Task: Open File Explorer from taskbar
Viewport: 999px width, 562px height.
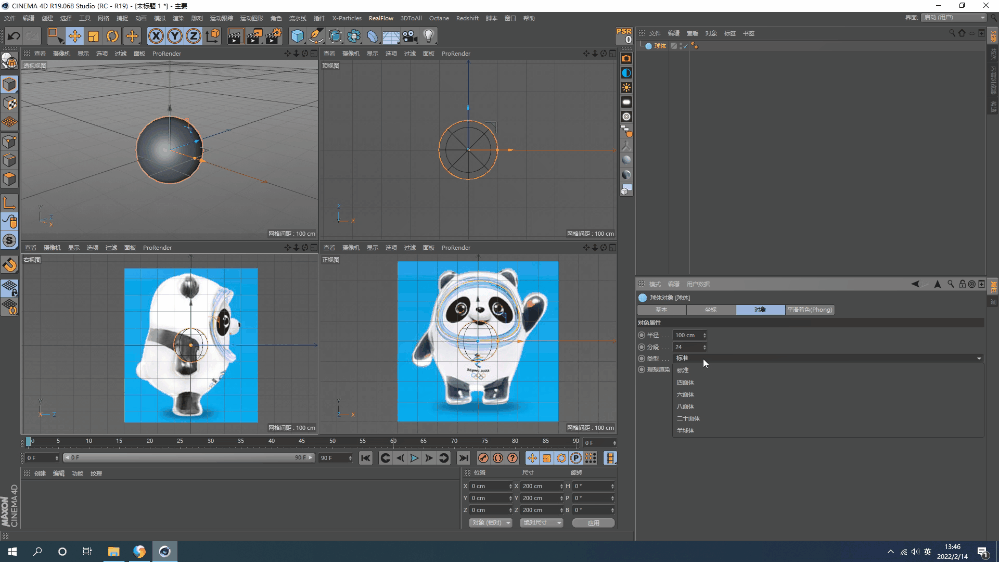Action: pyautogui.click(x=113, y=551)
